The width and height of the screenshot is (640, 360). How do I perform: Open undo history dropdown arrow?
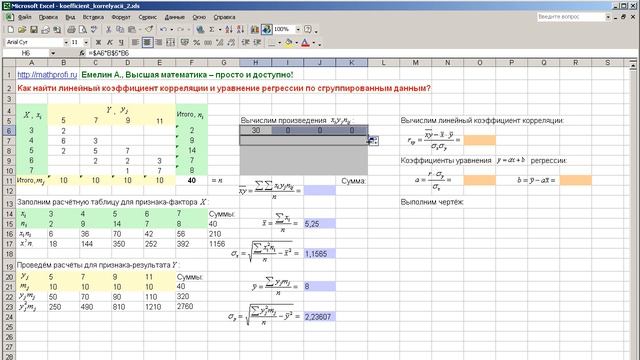171,29
